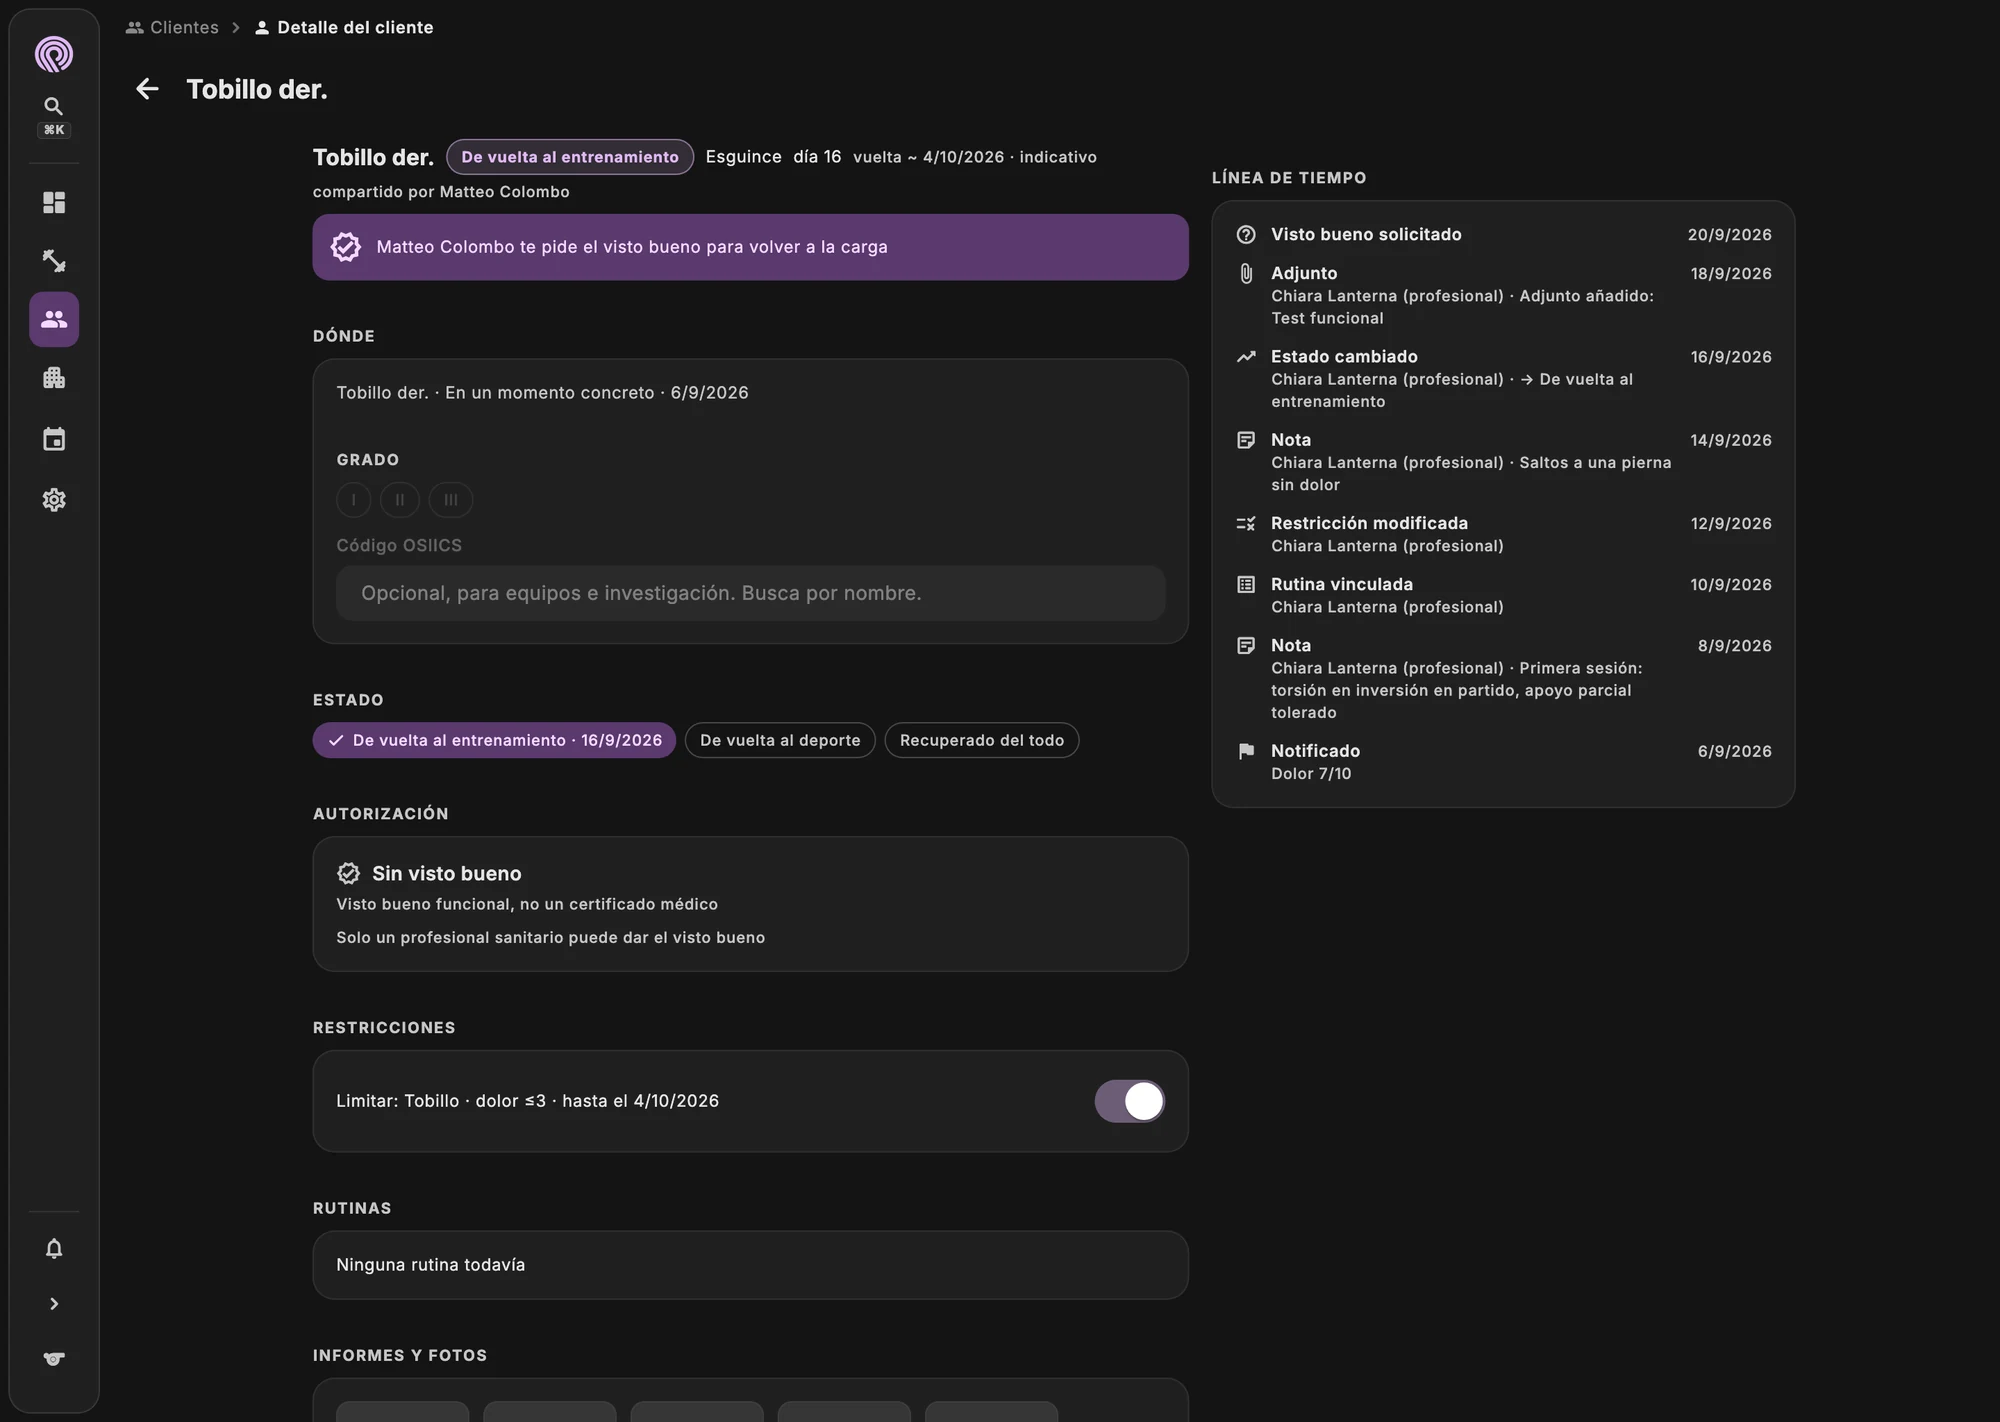Toggle the Tobillo restriction switch
Image resolution: width=2000 pixels, height=1422 pixels.
coord(1129,1101)
